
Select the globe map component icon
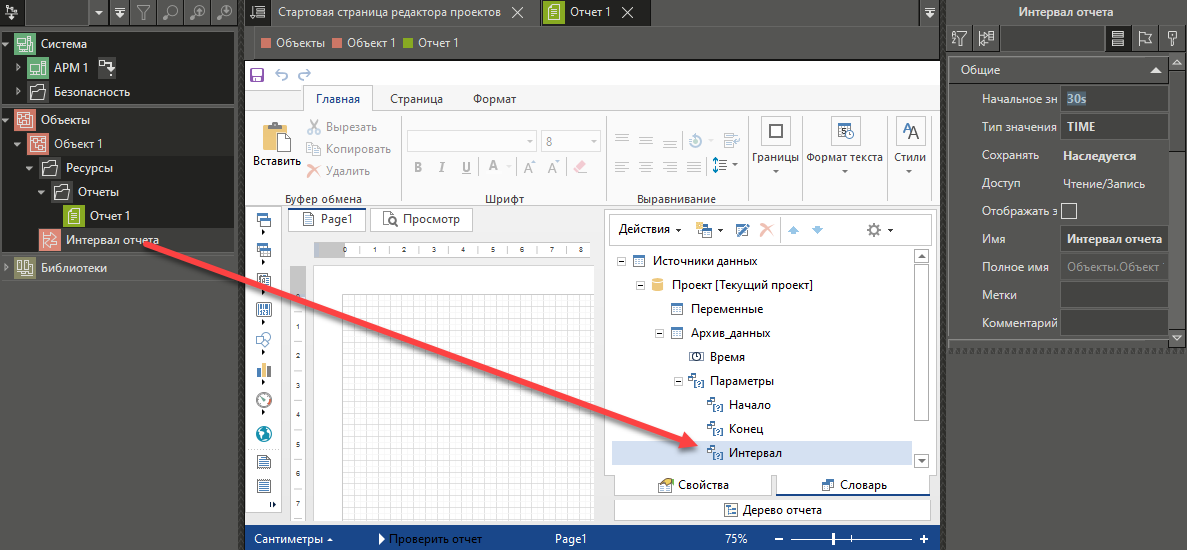264,434
